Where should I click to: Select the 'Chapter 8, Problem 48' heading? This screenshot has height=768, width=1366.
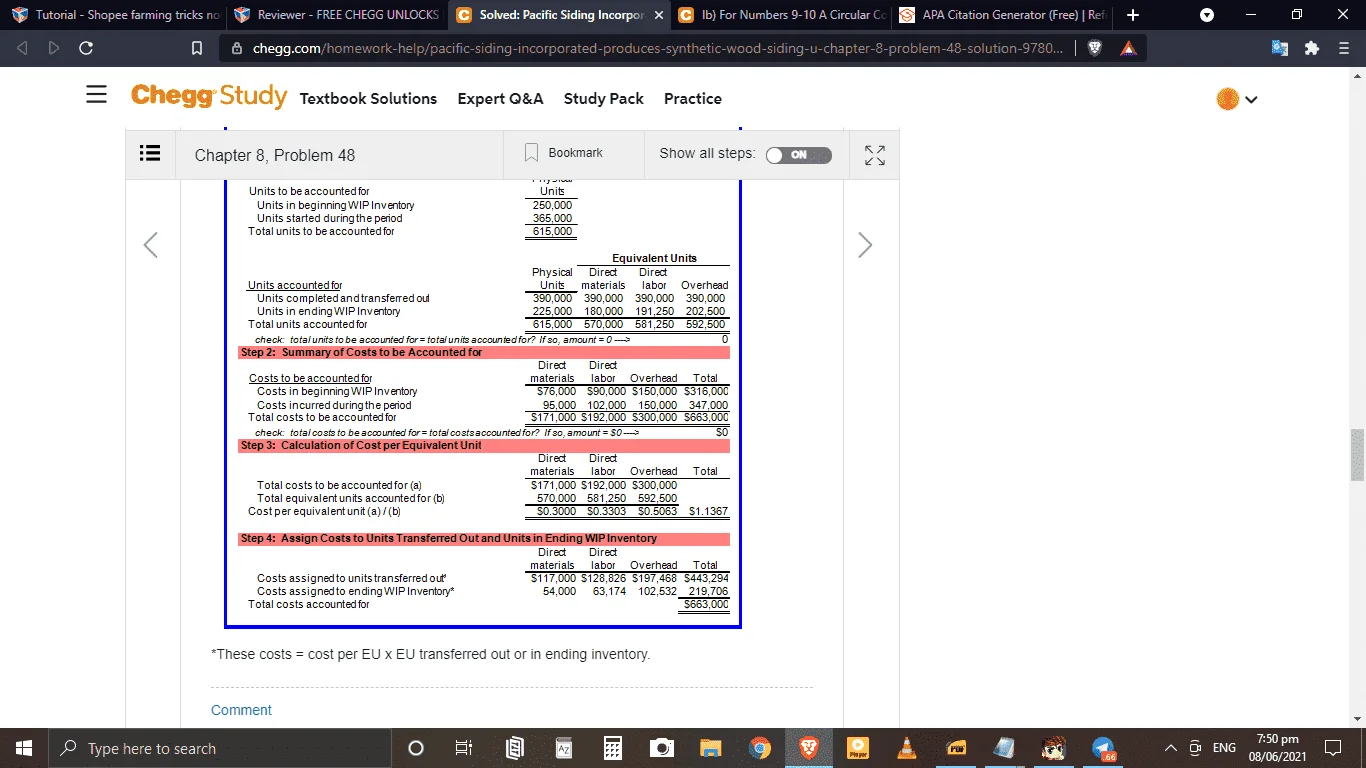tap(275, 155)
